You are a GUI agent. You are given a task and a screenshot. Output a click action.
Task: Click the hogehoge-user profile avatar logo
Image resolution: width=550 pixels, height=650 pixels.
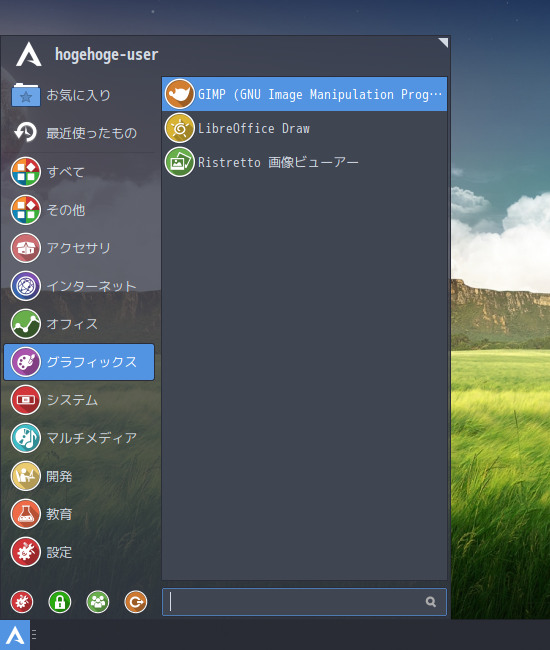tap(29, 54)
